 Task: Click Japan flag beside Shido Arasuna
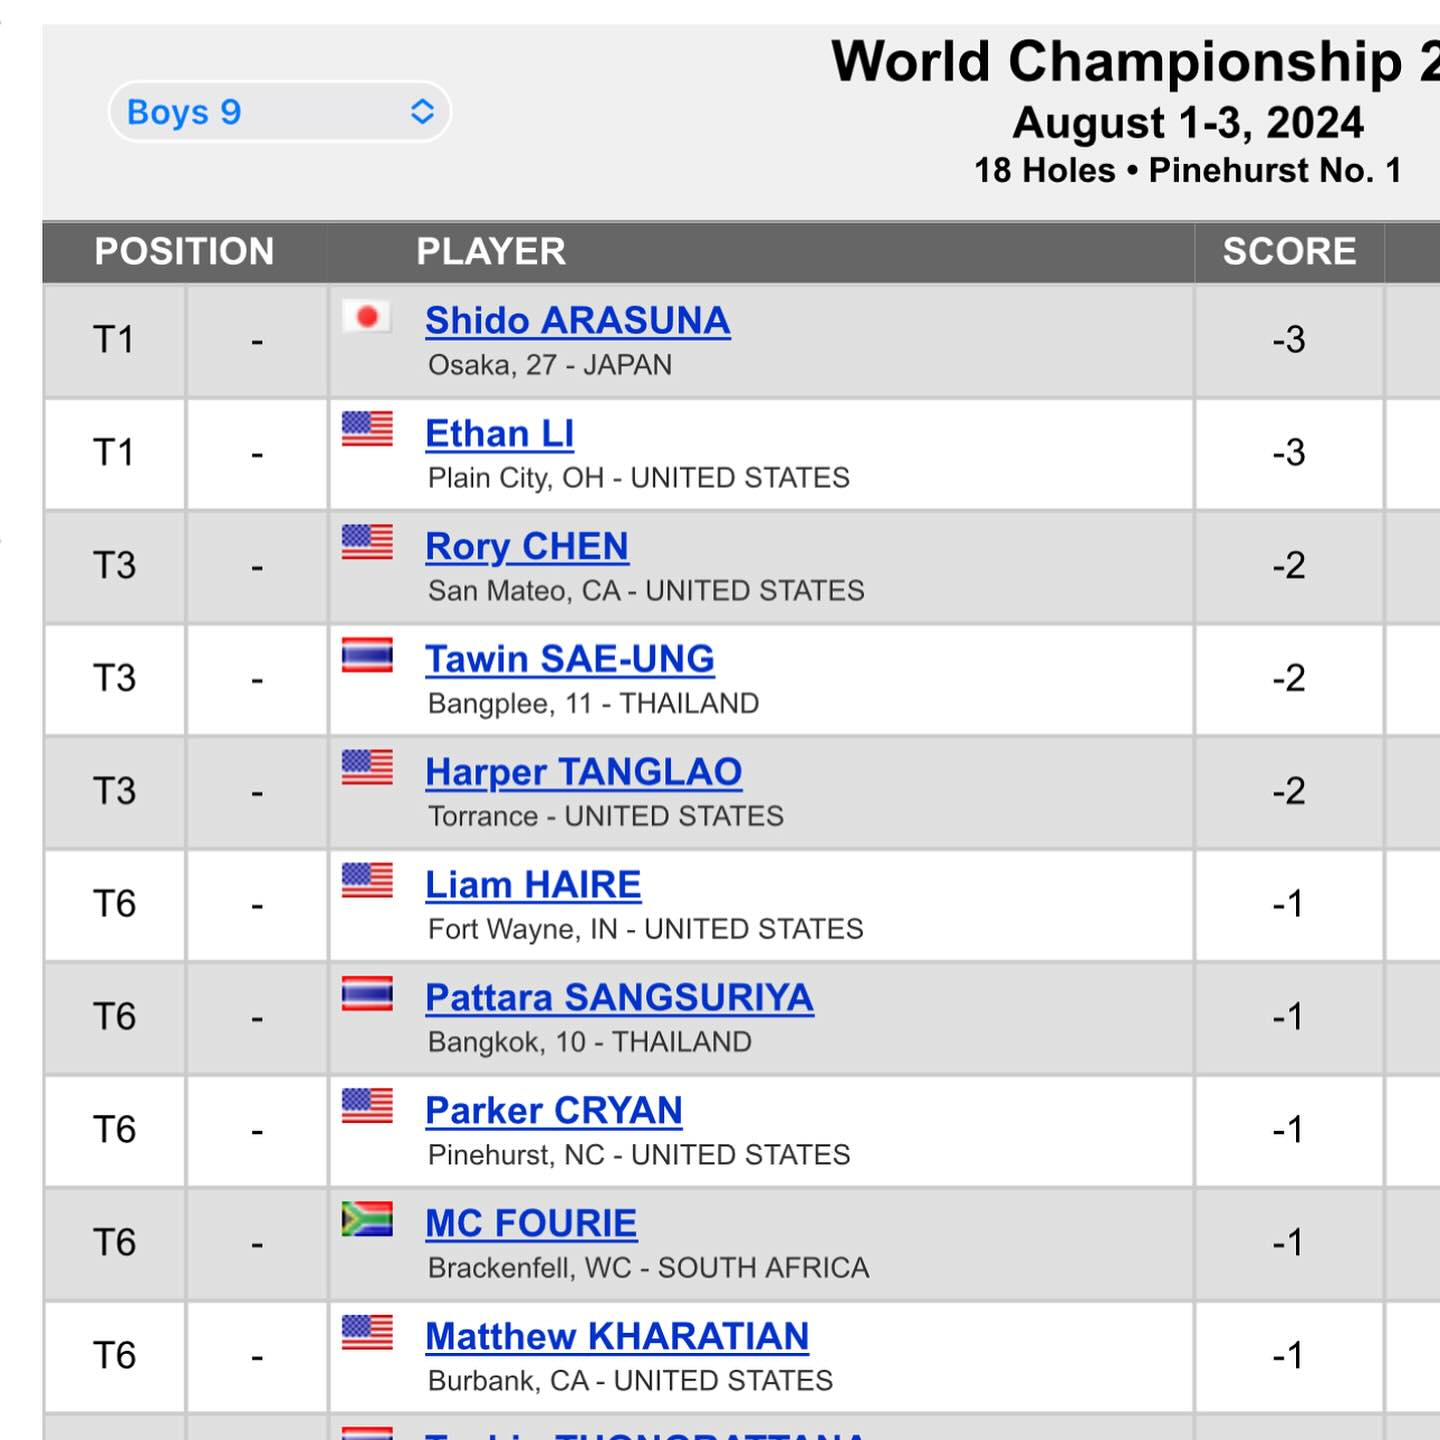coord(367,317)
